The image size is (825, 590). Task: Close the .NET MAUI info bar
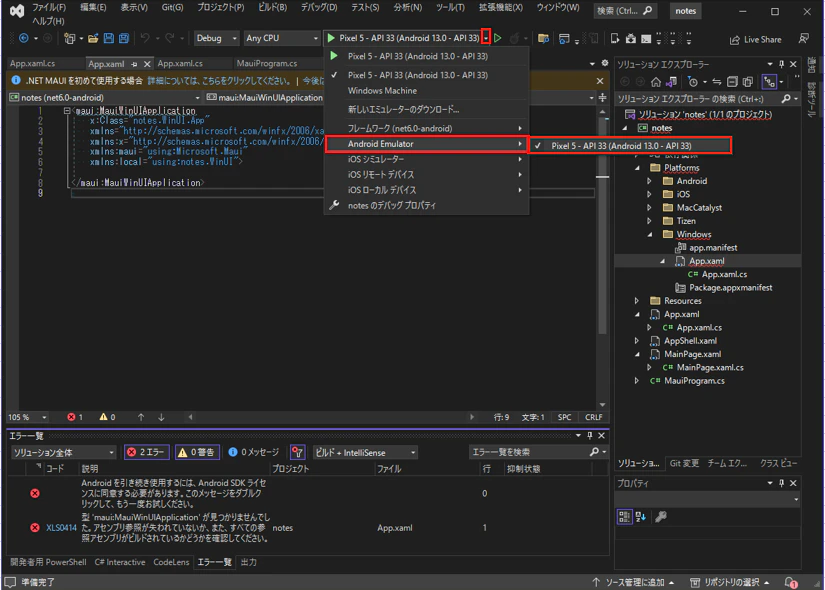point(600,81)
